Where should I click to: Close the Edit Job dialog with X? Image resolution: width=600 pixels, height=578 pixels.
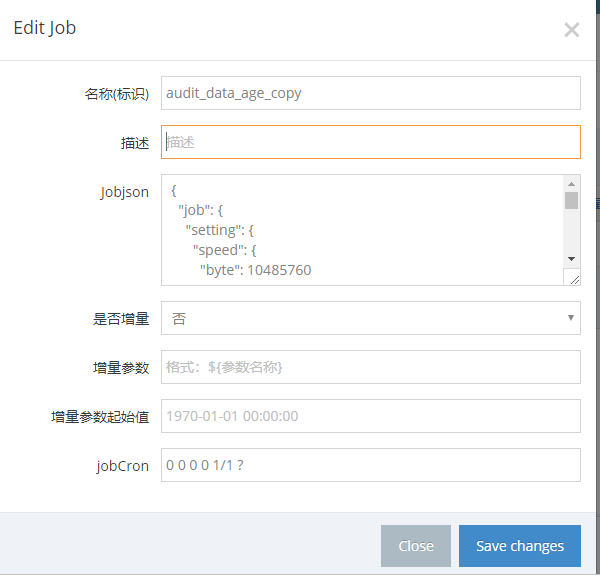point(571,29)
